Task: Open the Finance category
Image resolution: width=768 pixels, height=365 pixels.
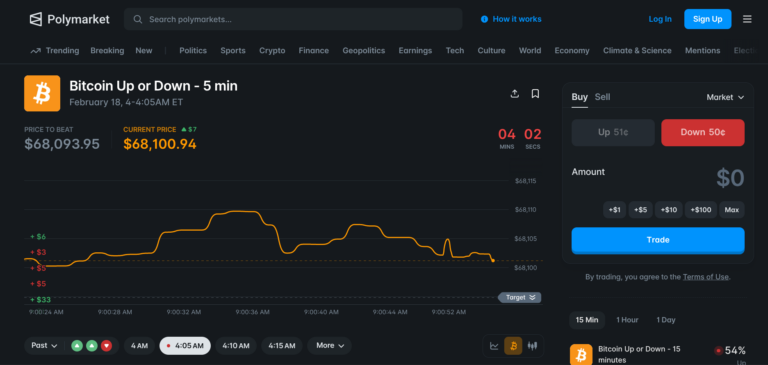Action: click(x=313, y=50)
